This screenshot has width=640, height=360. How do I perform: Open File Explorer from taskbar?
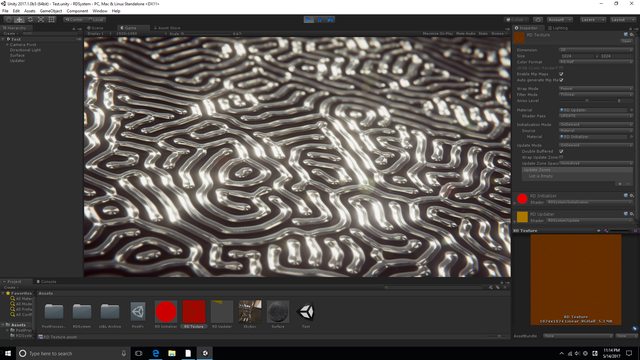172,353
